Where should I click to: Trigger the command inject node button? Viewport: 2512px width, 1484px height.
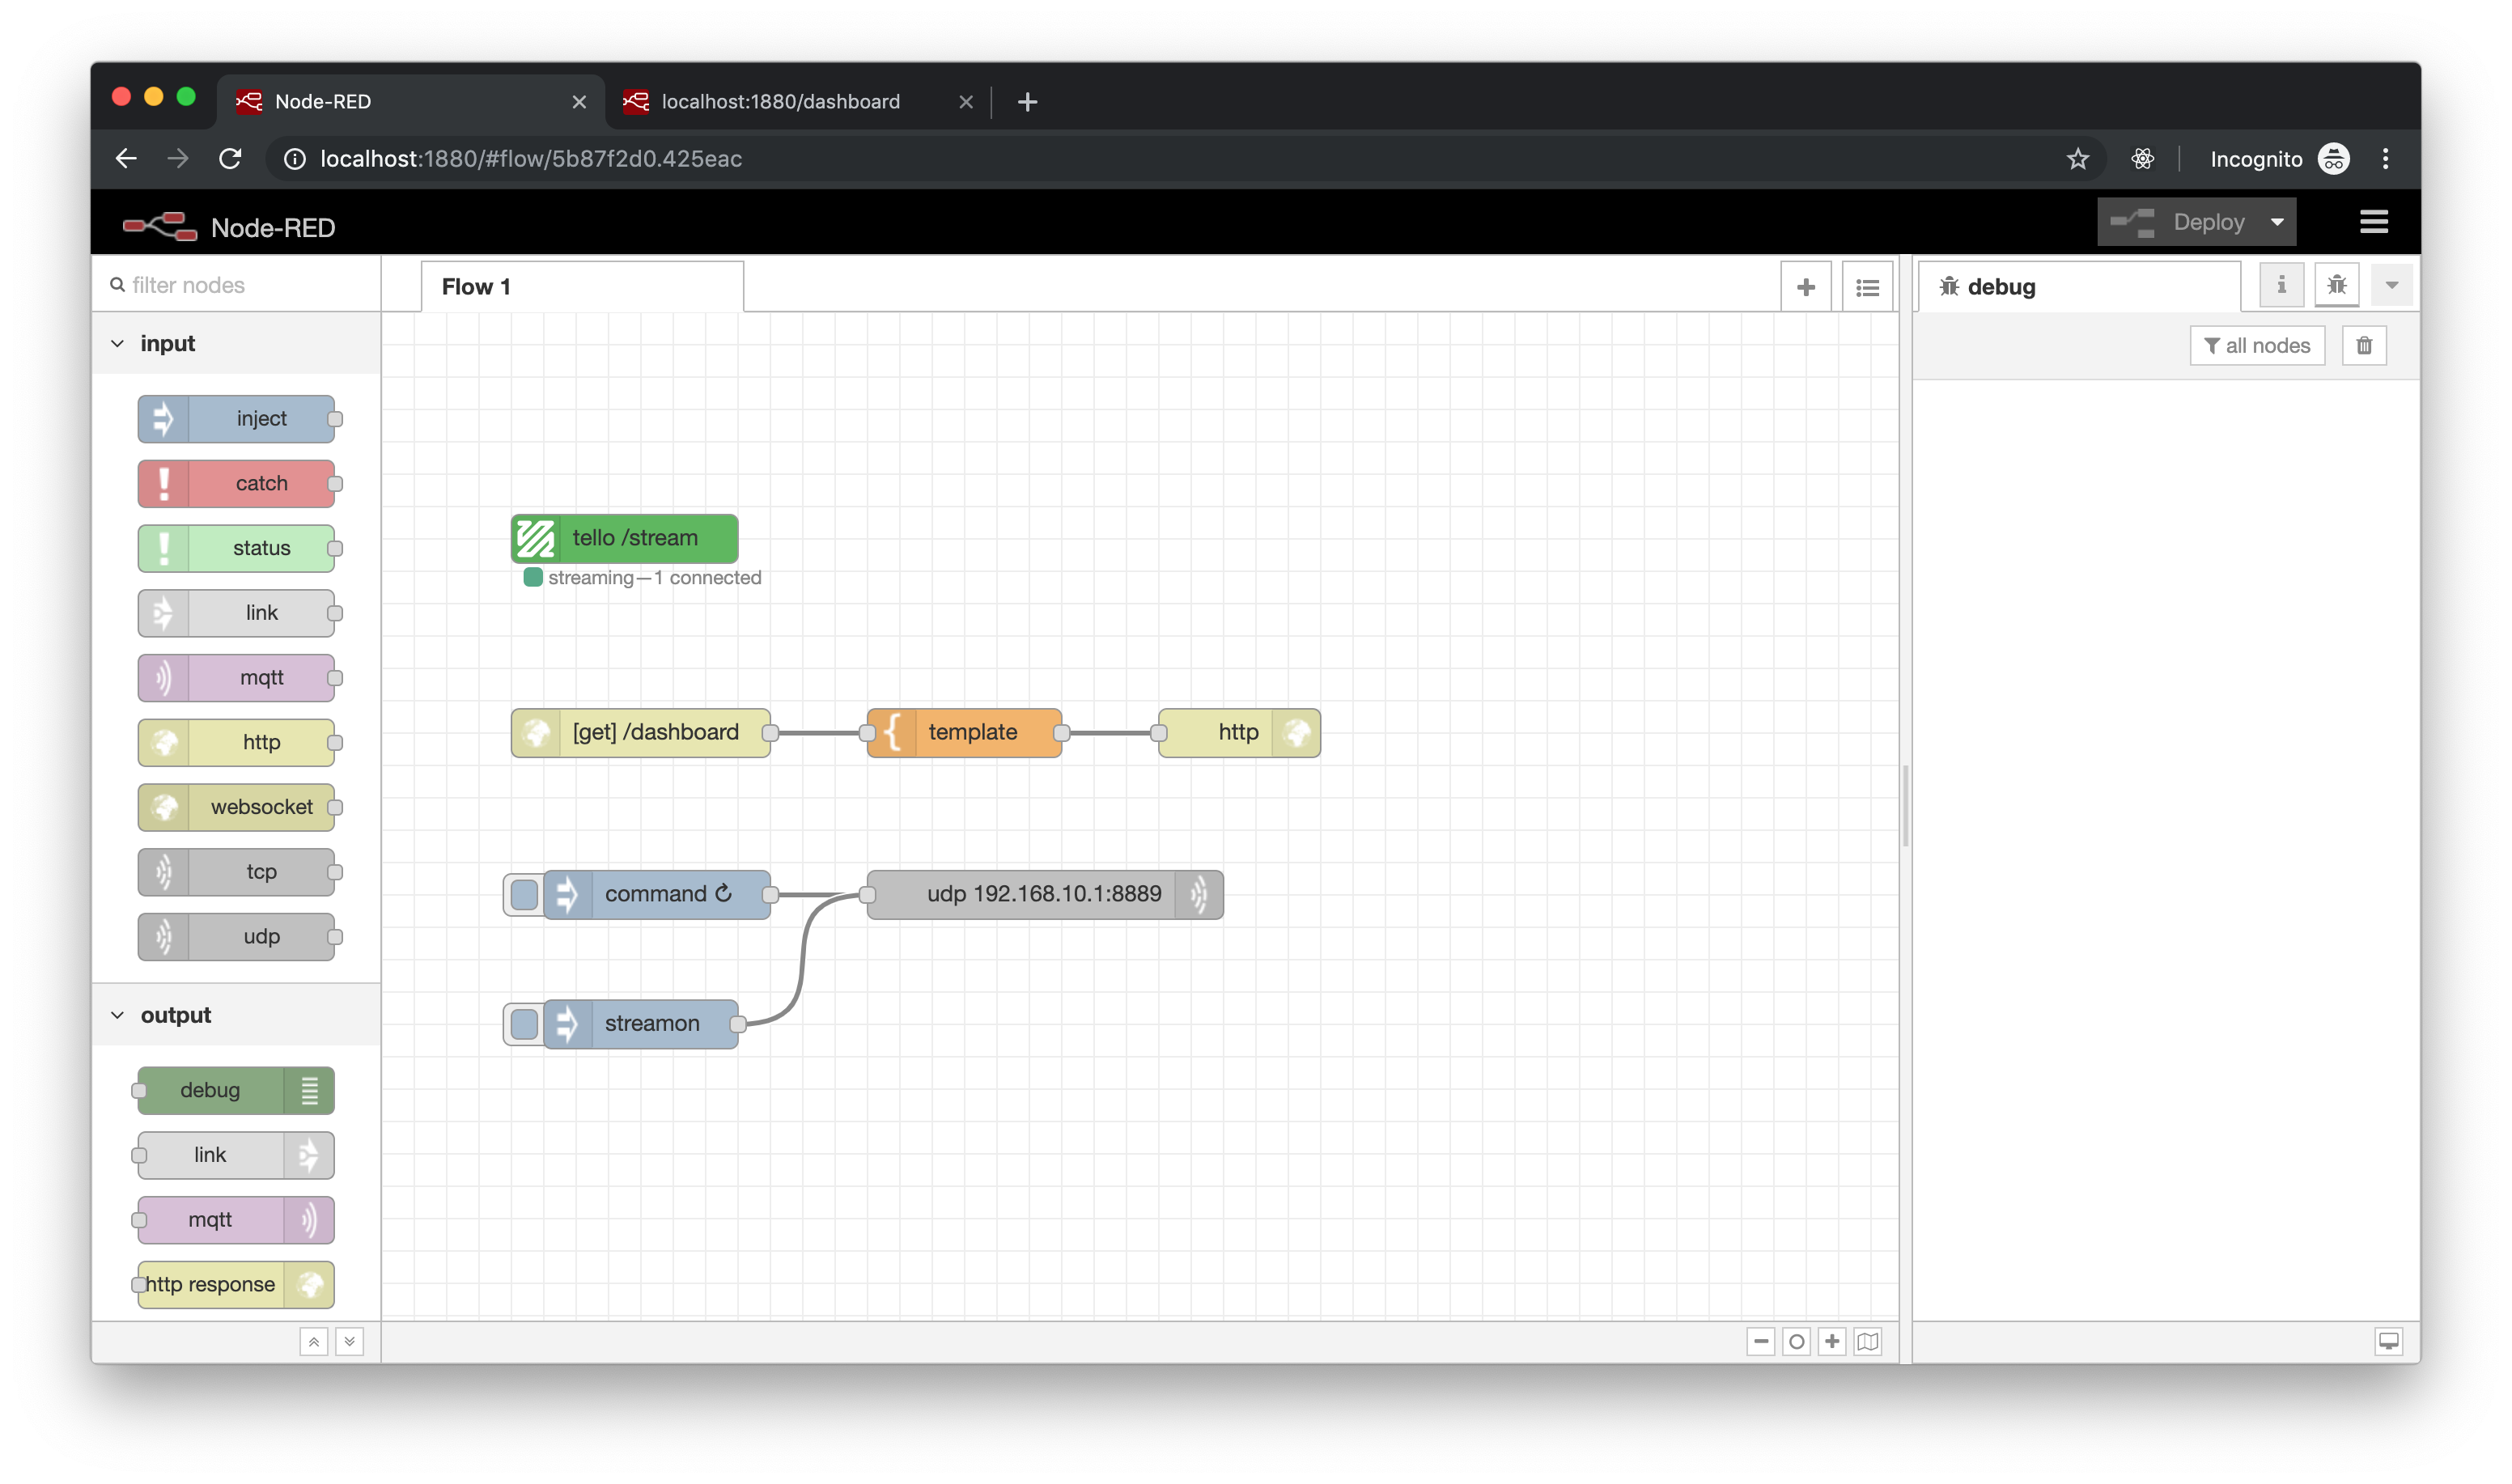[x=524, y=894]
